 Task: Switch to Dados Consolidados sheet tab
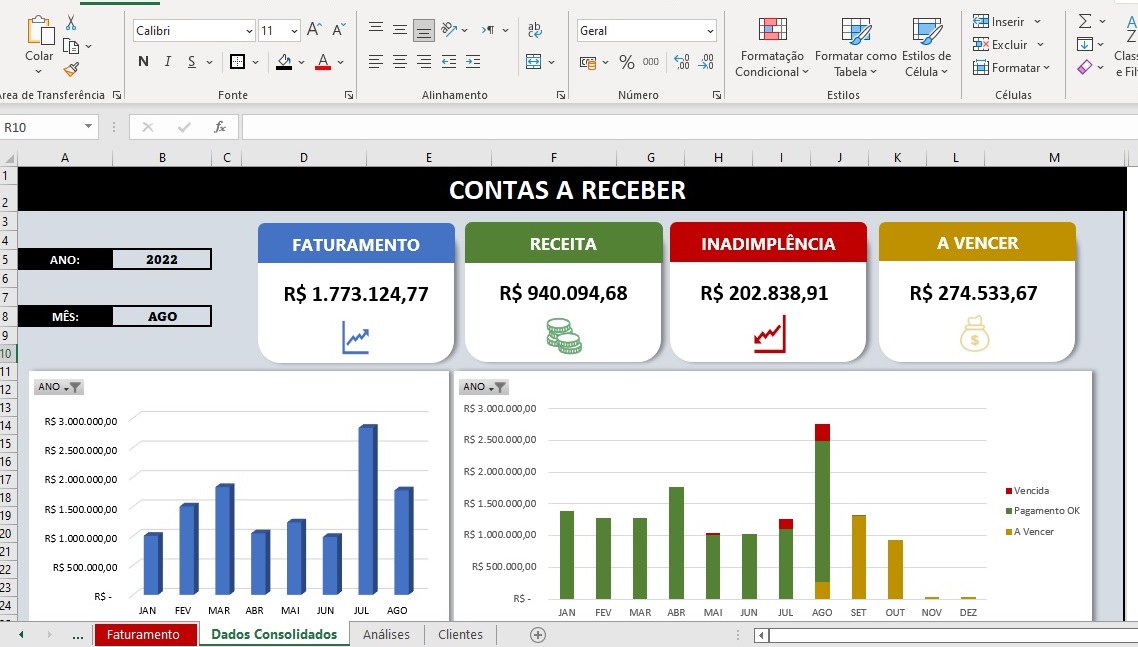coord(274,635)
